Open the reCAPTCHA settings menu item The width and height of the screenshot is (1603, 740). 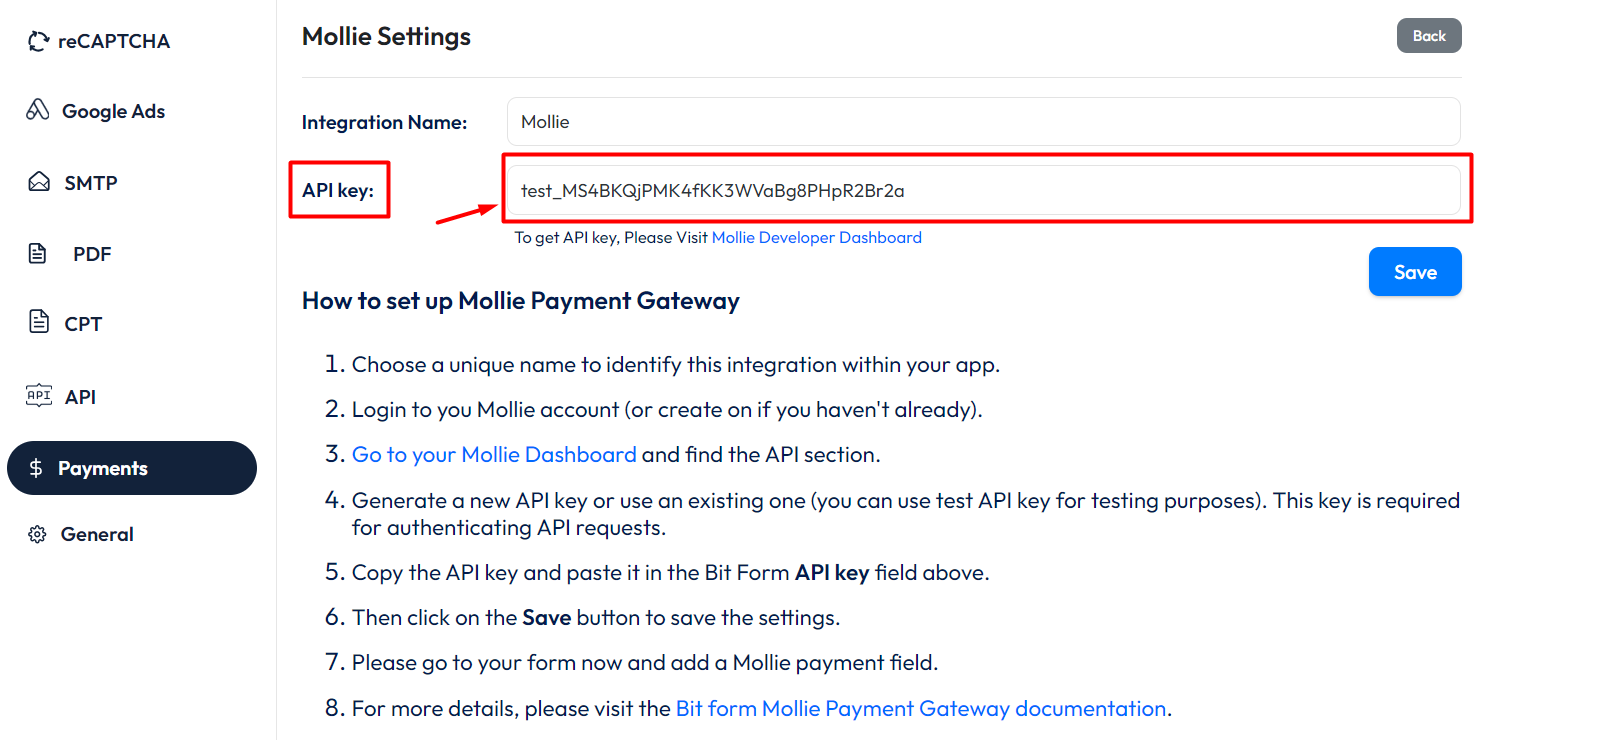point(113,41)
